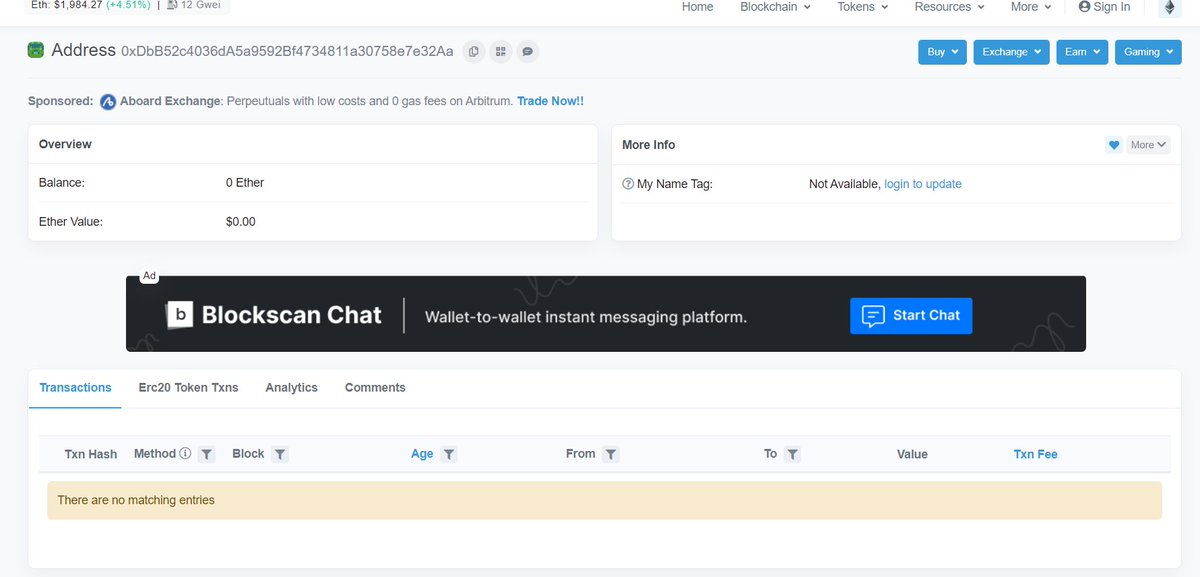Viewport: 1200px width, 577px height.
Task: Toggle the Age column format
Action: tap(422, 454)
